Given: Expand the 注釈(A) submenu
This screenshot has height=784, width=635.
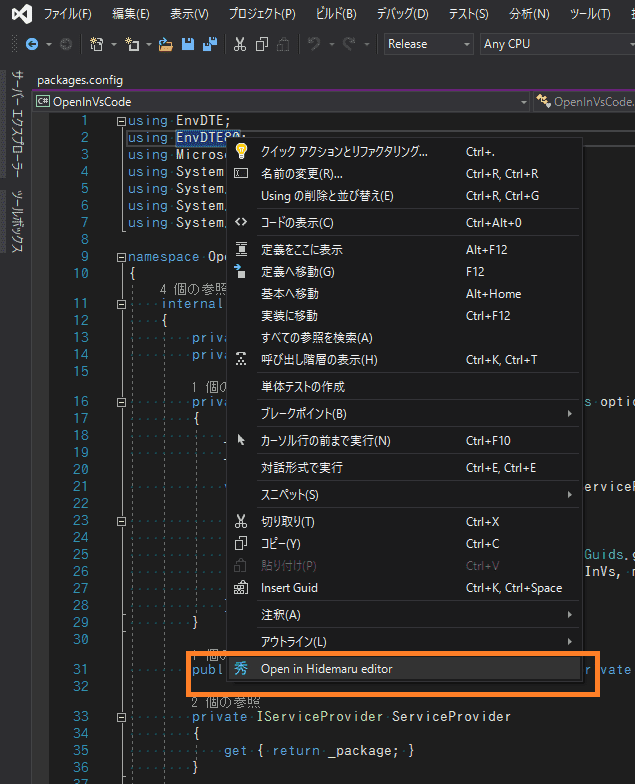Looking at the screenshot, I should [x=570, y=614].
